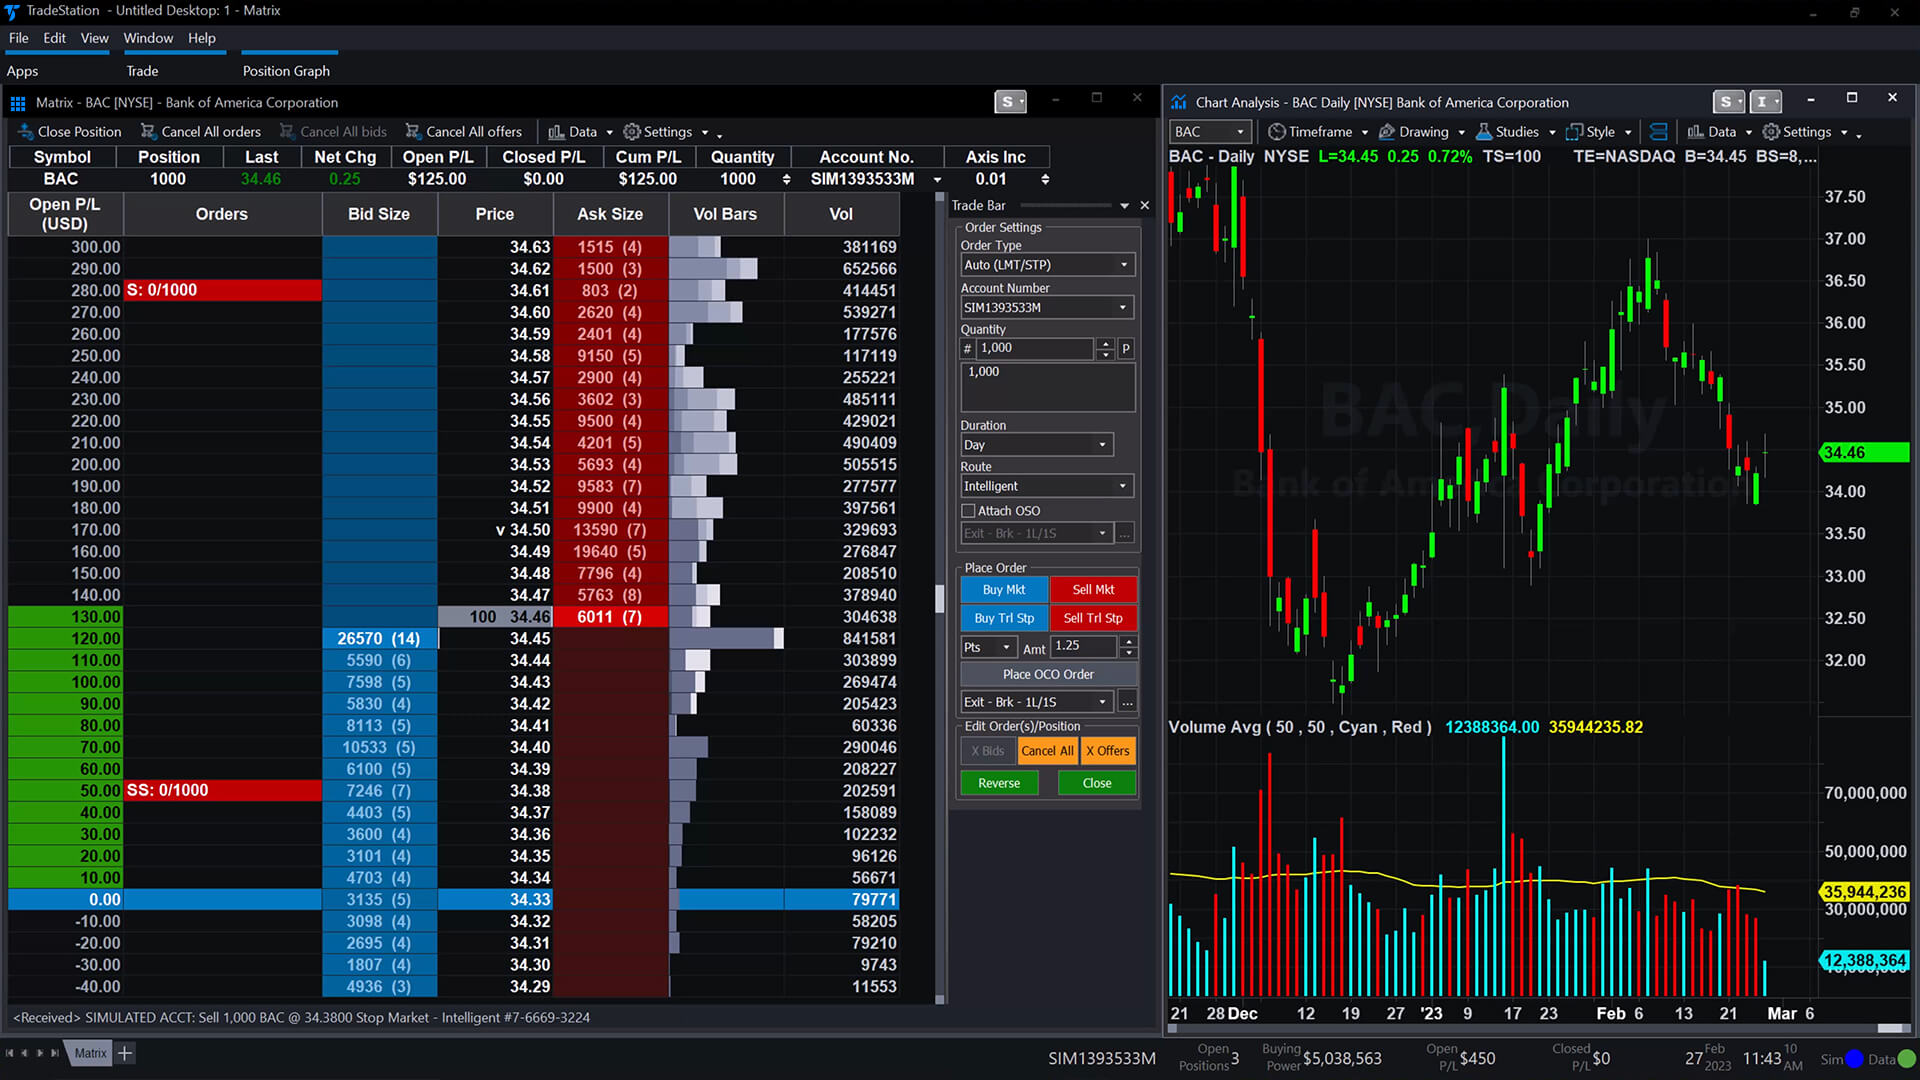Click Cancel All orders icon
The image size is (1920, 1080).
tap(148, 132)
